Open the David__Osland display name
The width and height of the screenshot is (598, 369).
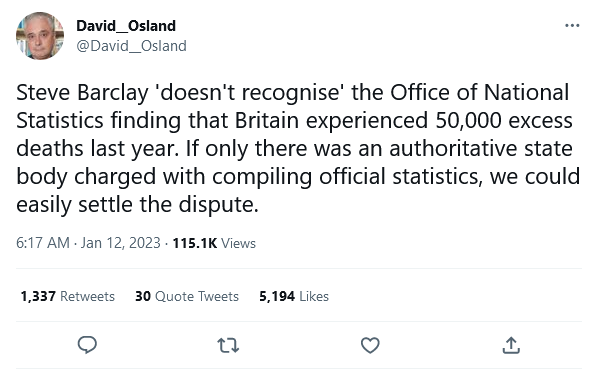pyautogui.click(x=126, y=26)
